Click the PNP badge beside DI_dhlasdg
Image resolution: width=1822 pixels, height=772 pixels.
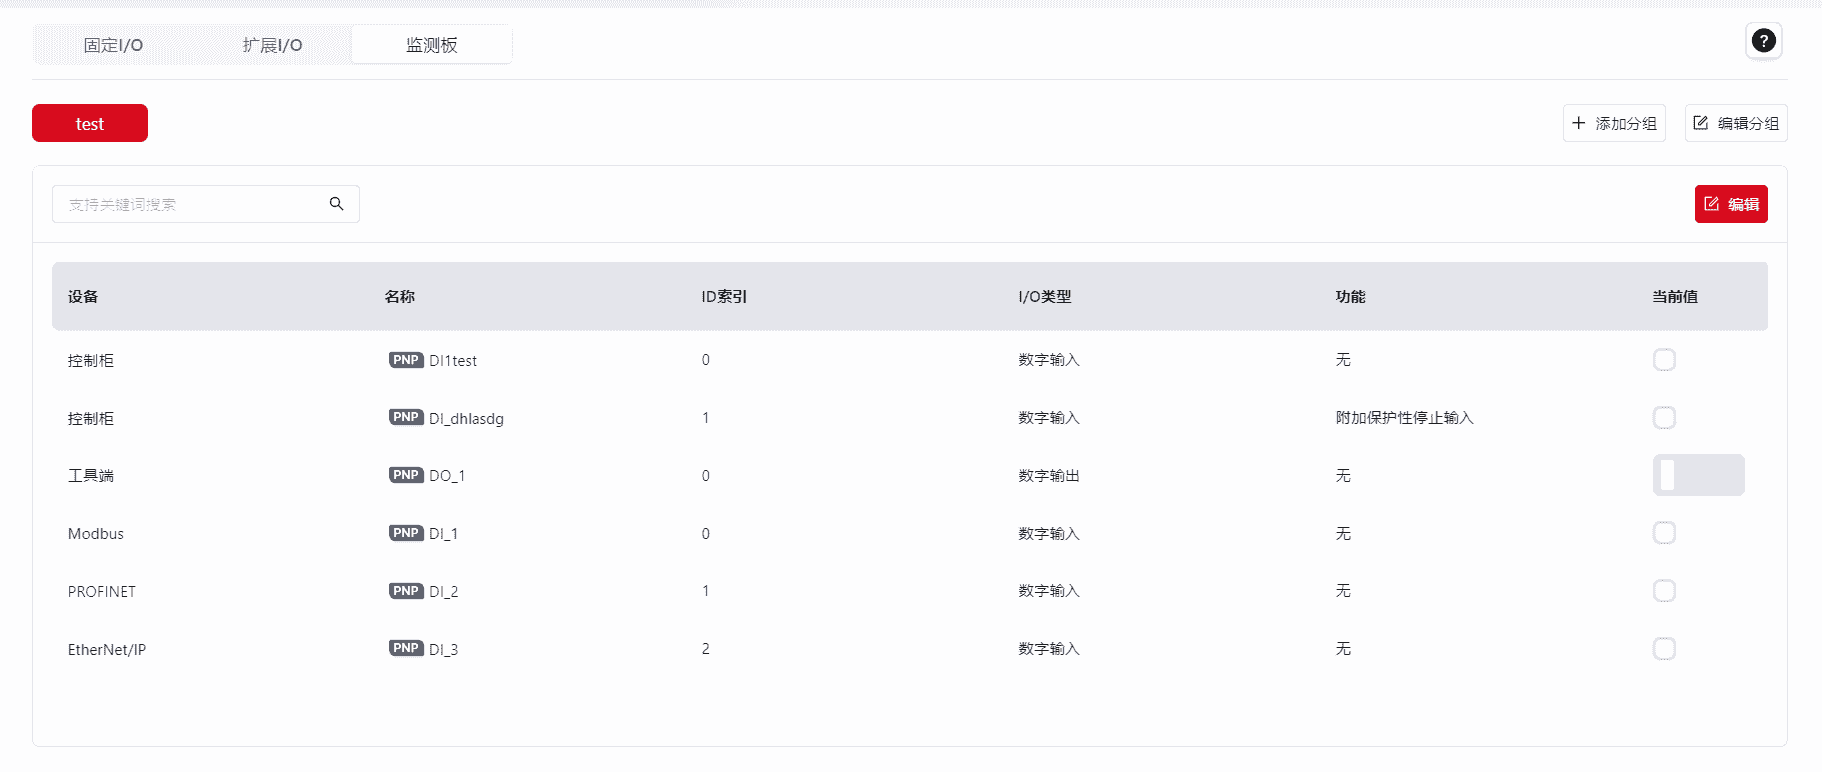406,417
